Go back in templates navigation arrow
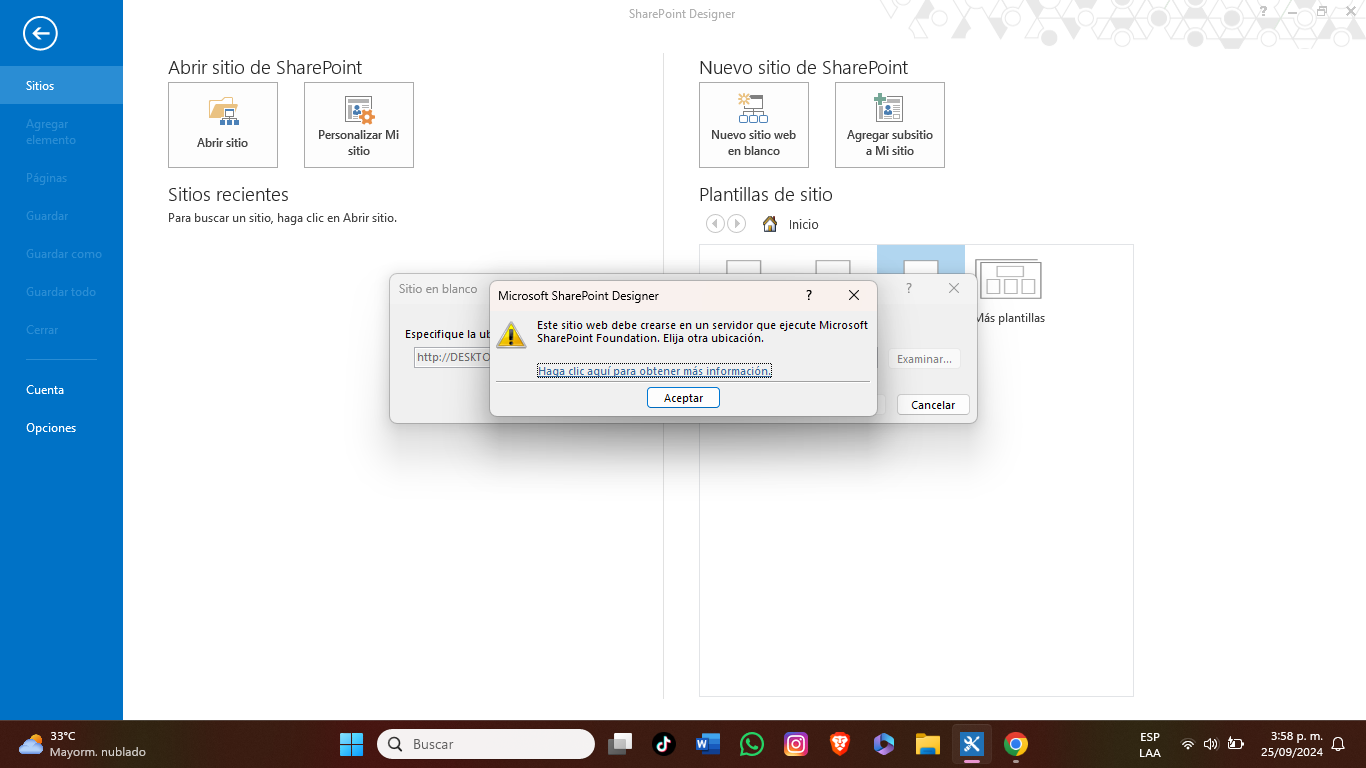 pos(714,224)
